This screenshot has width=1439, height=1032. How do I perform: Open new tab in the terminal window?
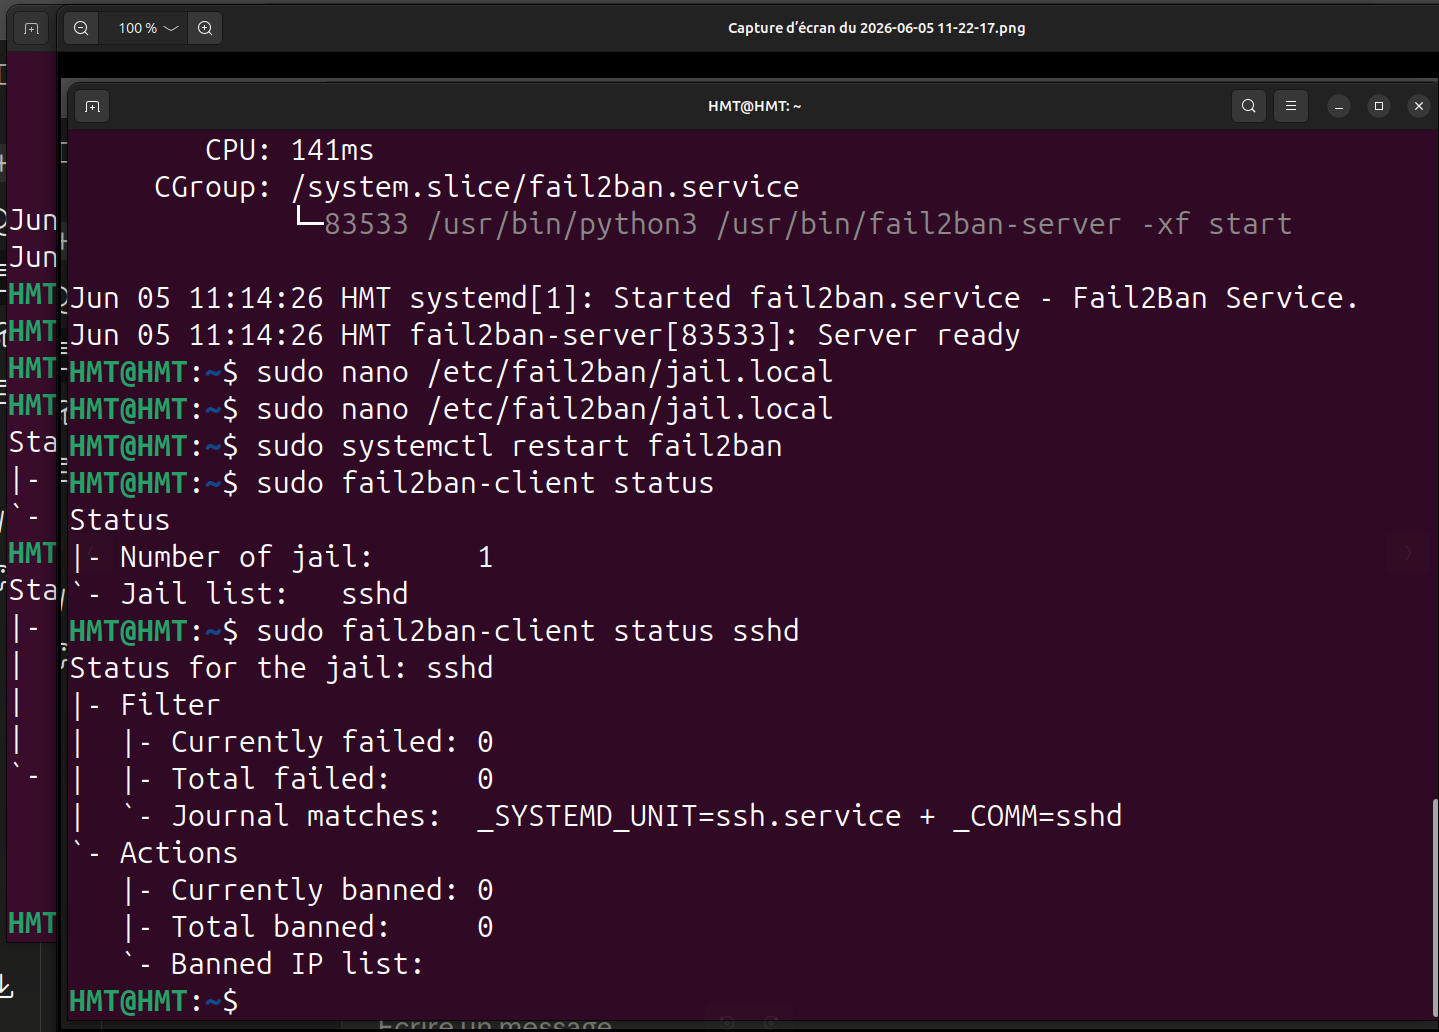click(x=93, y=106)
